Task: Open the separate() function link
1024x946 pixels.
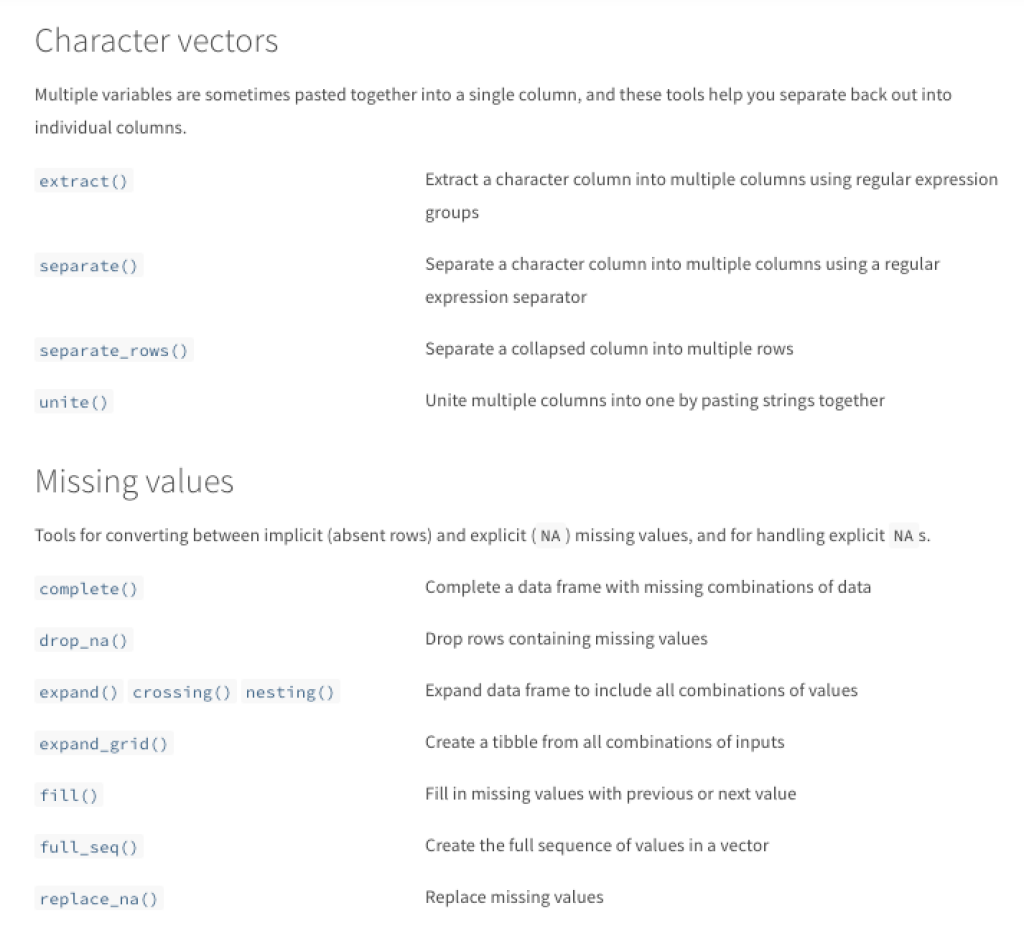Action: (x=89, y=266)
